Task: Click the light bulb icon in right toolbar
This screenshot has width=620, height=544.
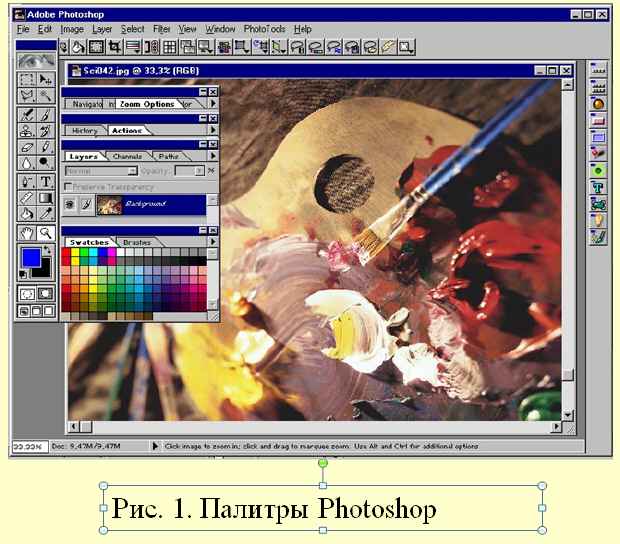Action: pos(598,220)
